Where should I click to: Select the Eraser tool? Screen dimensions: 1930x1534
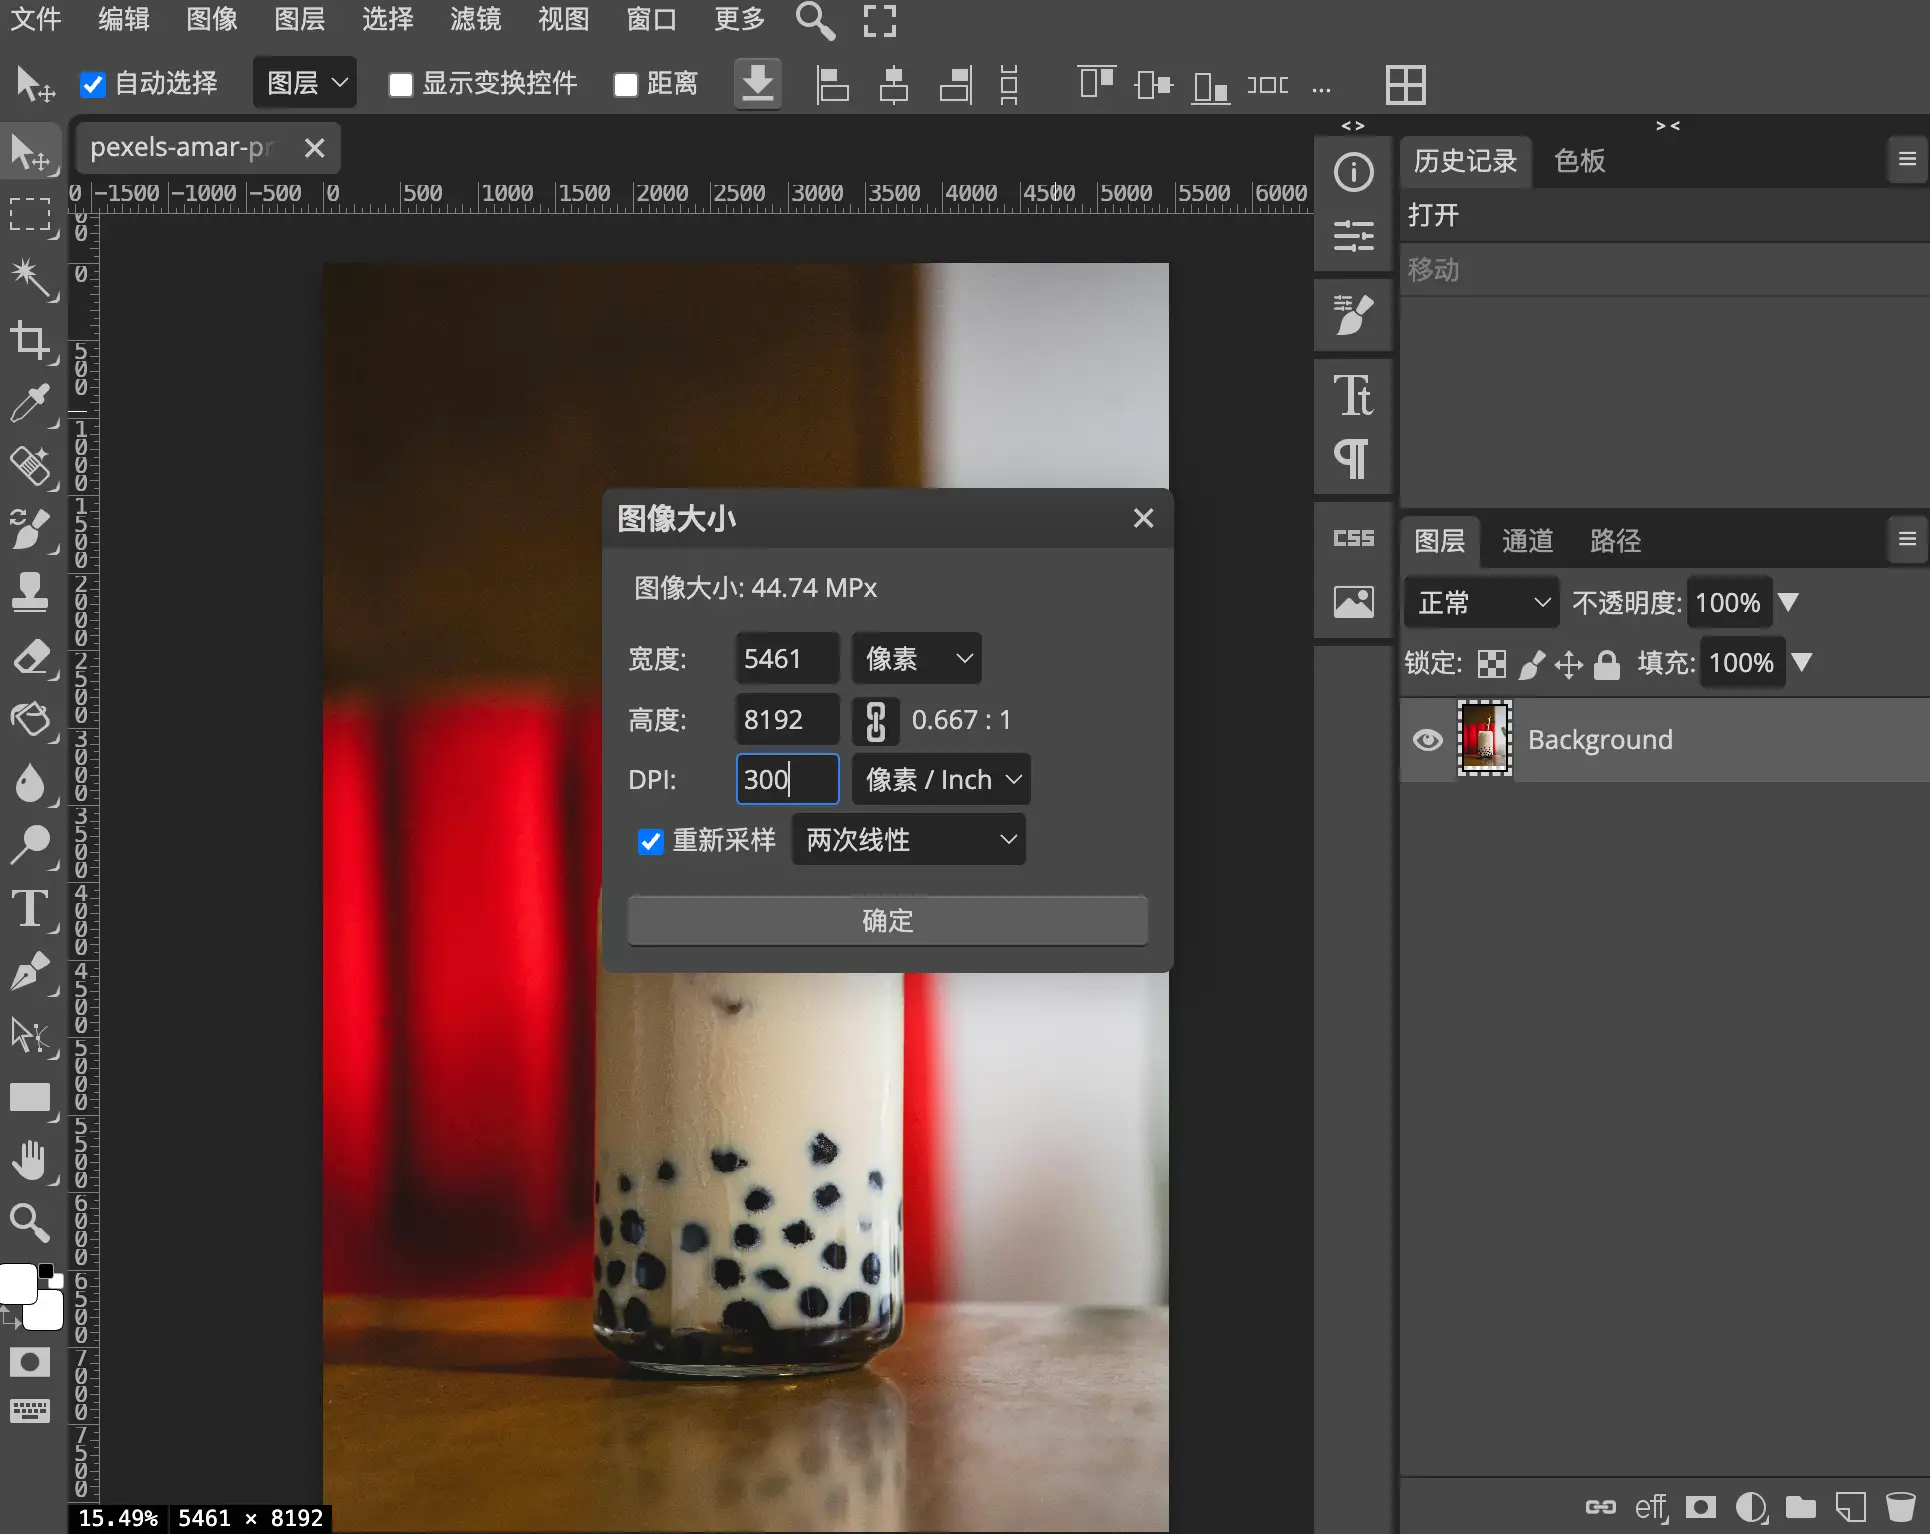coord(33,658)
